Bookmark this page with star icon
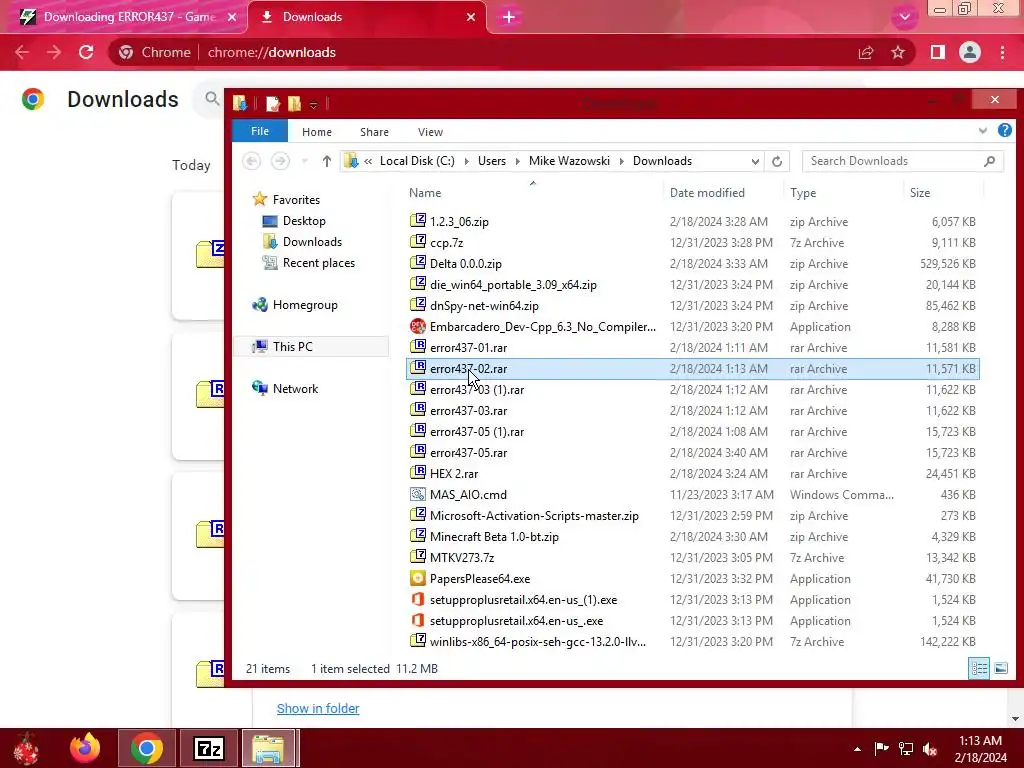 click(898, 52)
